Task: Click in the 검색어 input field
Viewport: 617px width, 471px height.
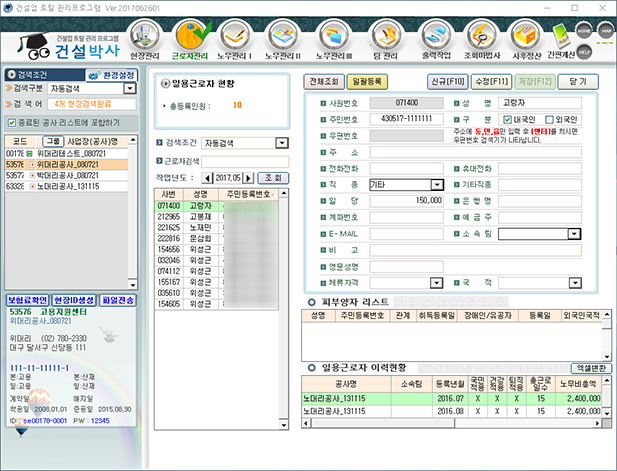Action: click(x=92, y=104)
